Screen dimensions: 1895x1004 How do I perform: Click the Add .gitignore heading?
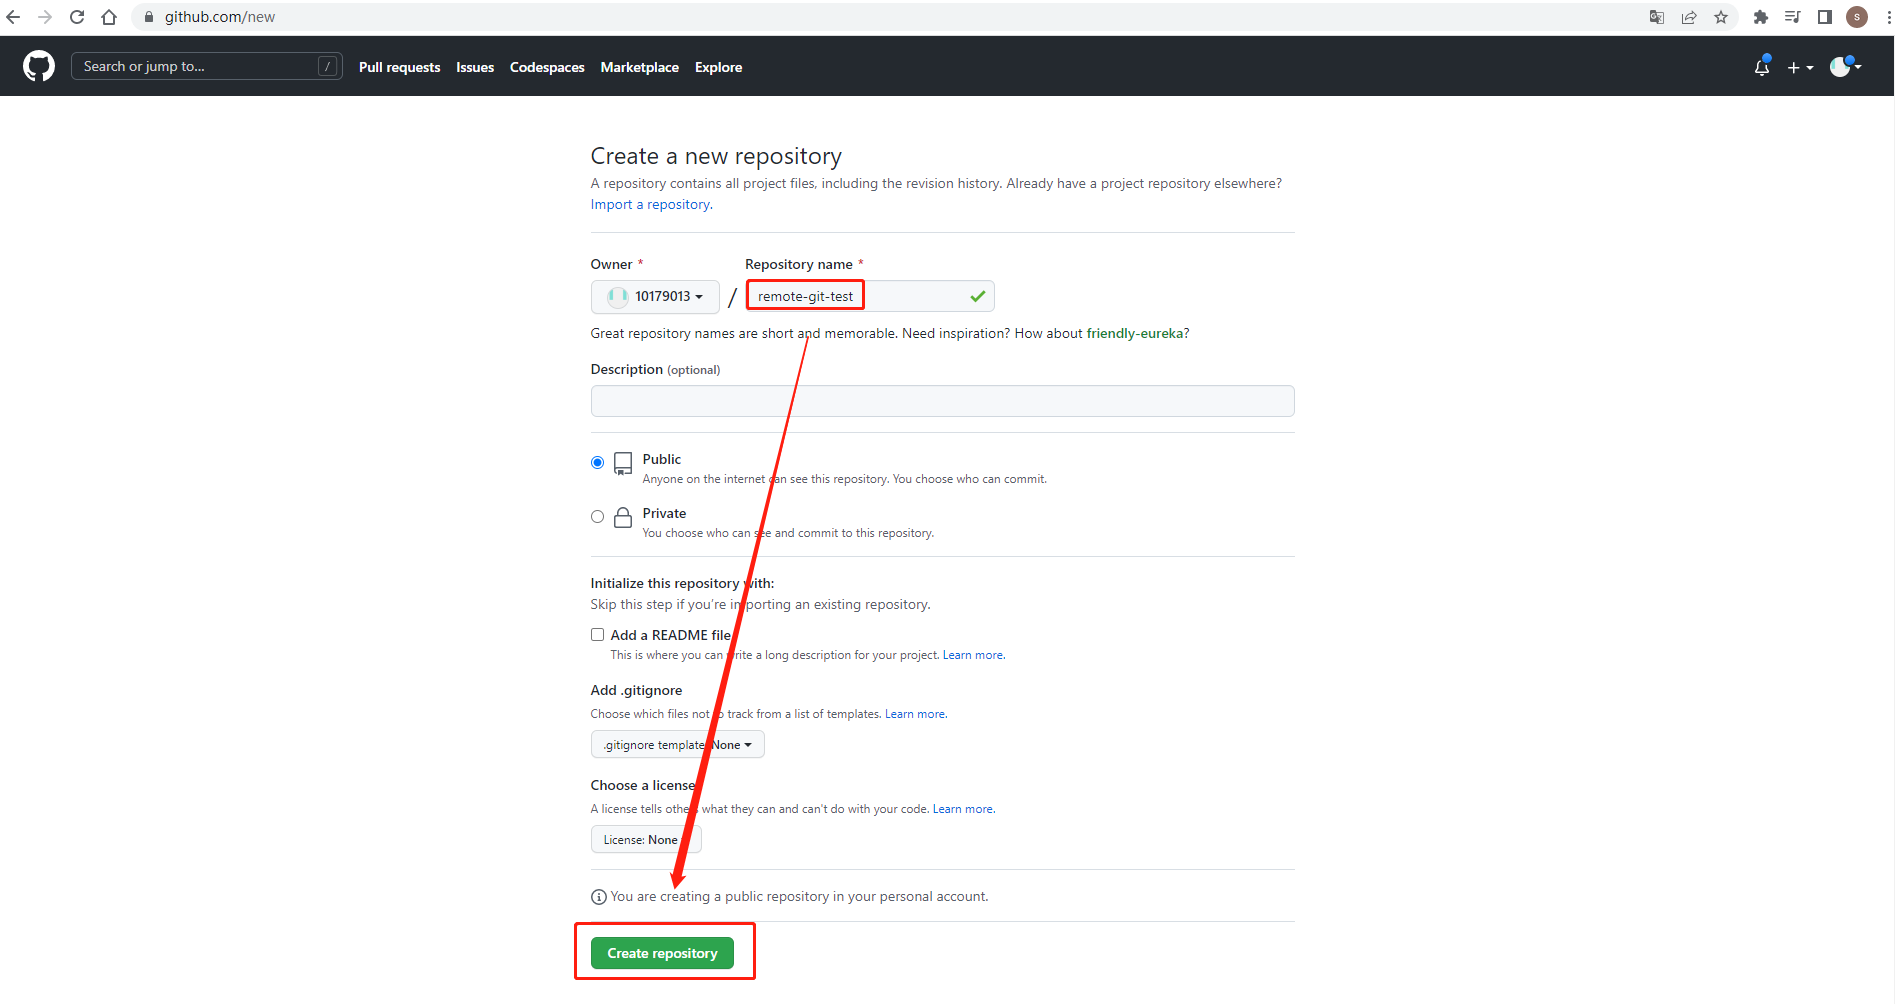pos(636,690)
